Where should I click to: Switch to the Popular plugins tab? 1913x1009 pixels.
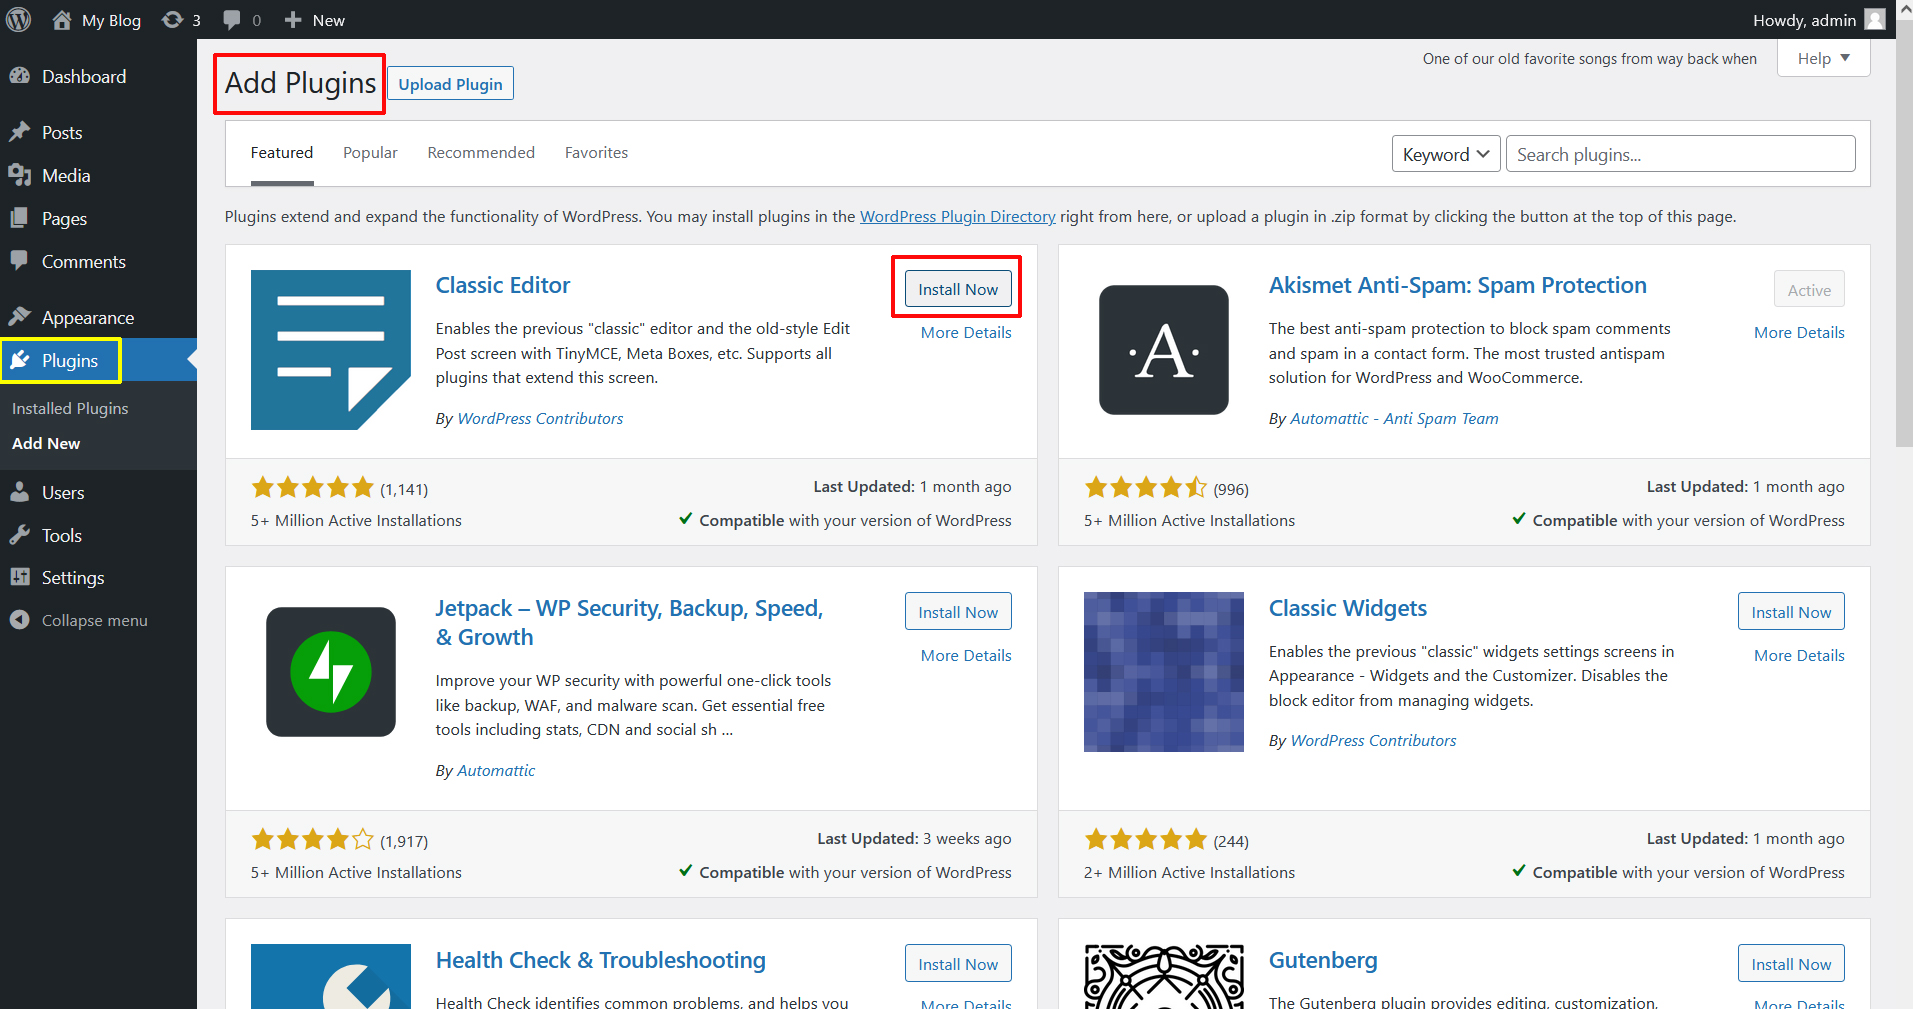(x=369, y=152)
